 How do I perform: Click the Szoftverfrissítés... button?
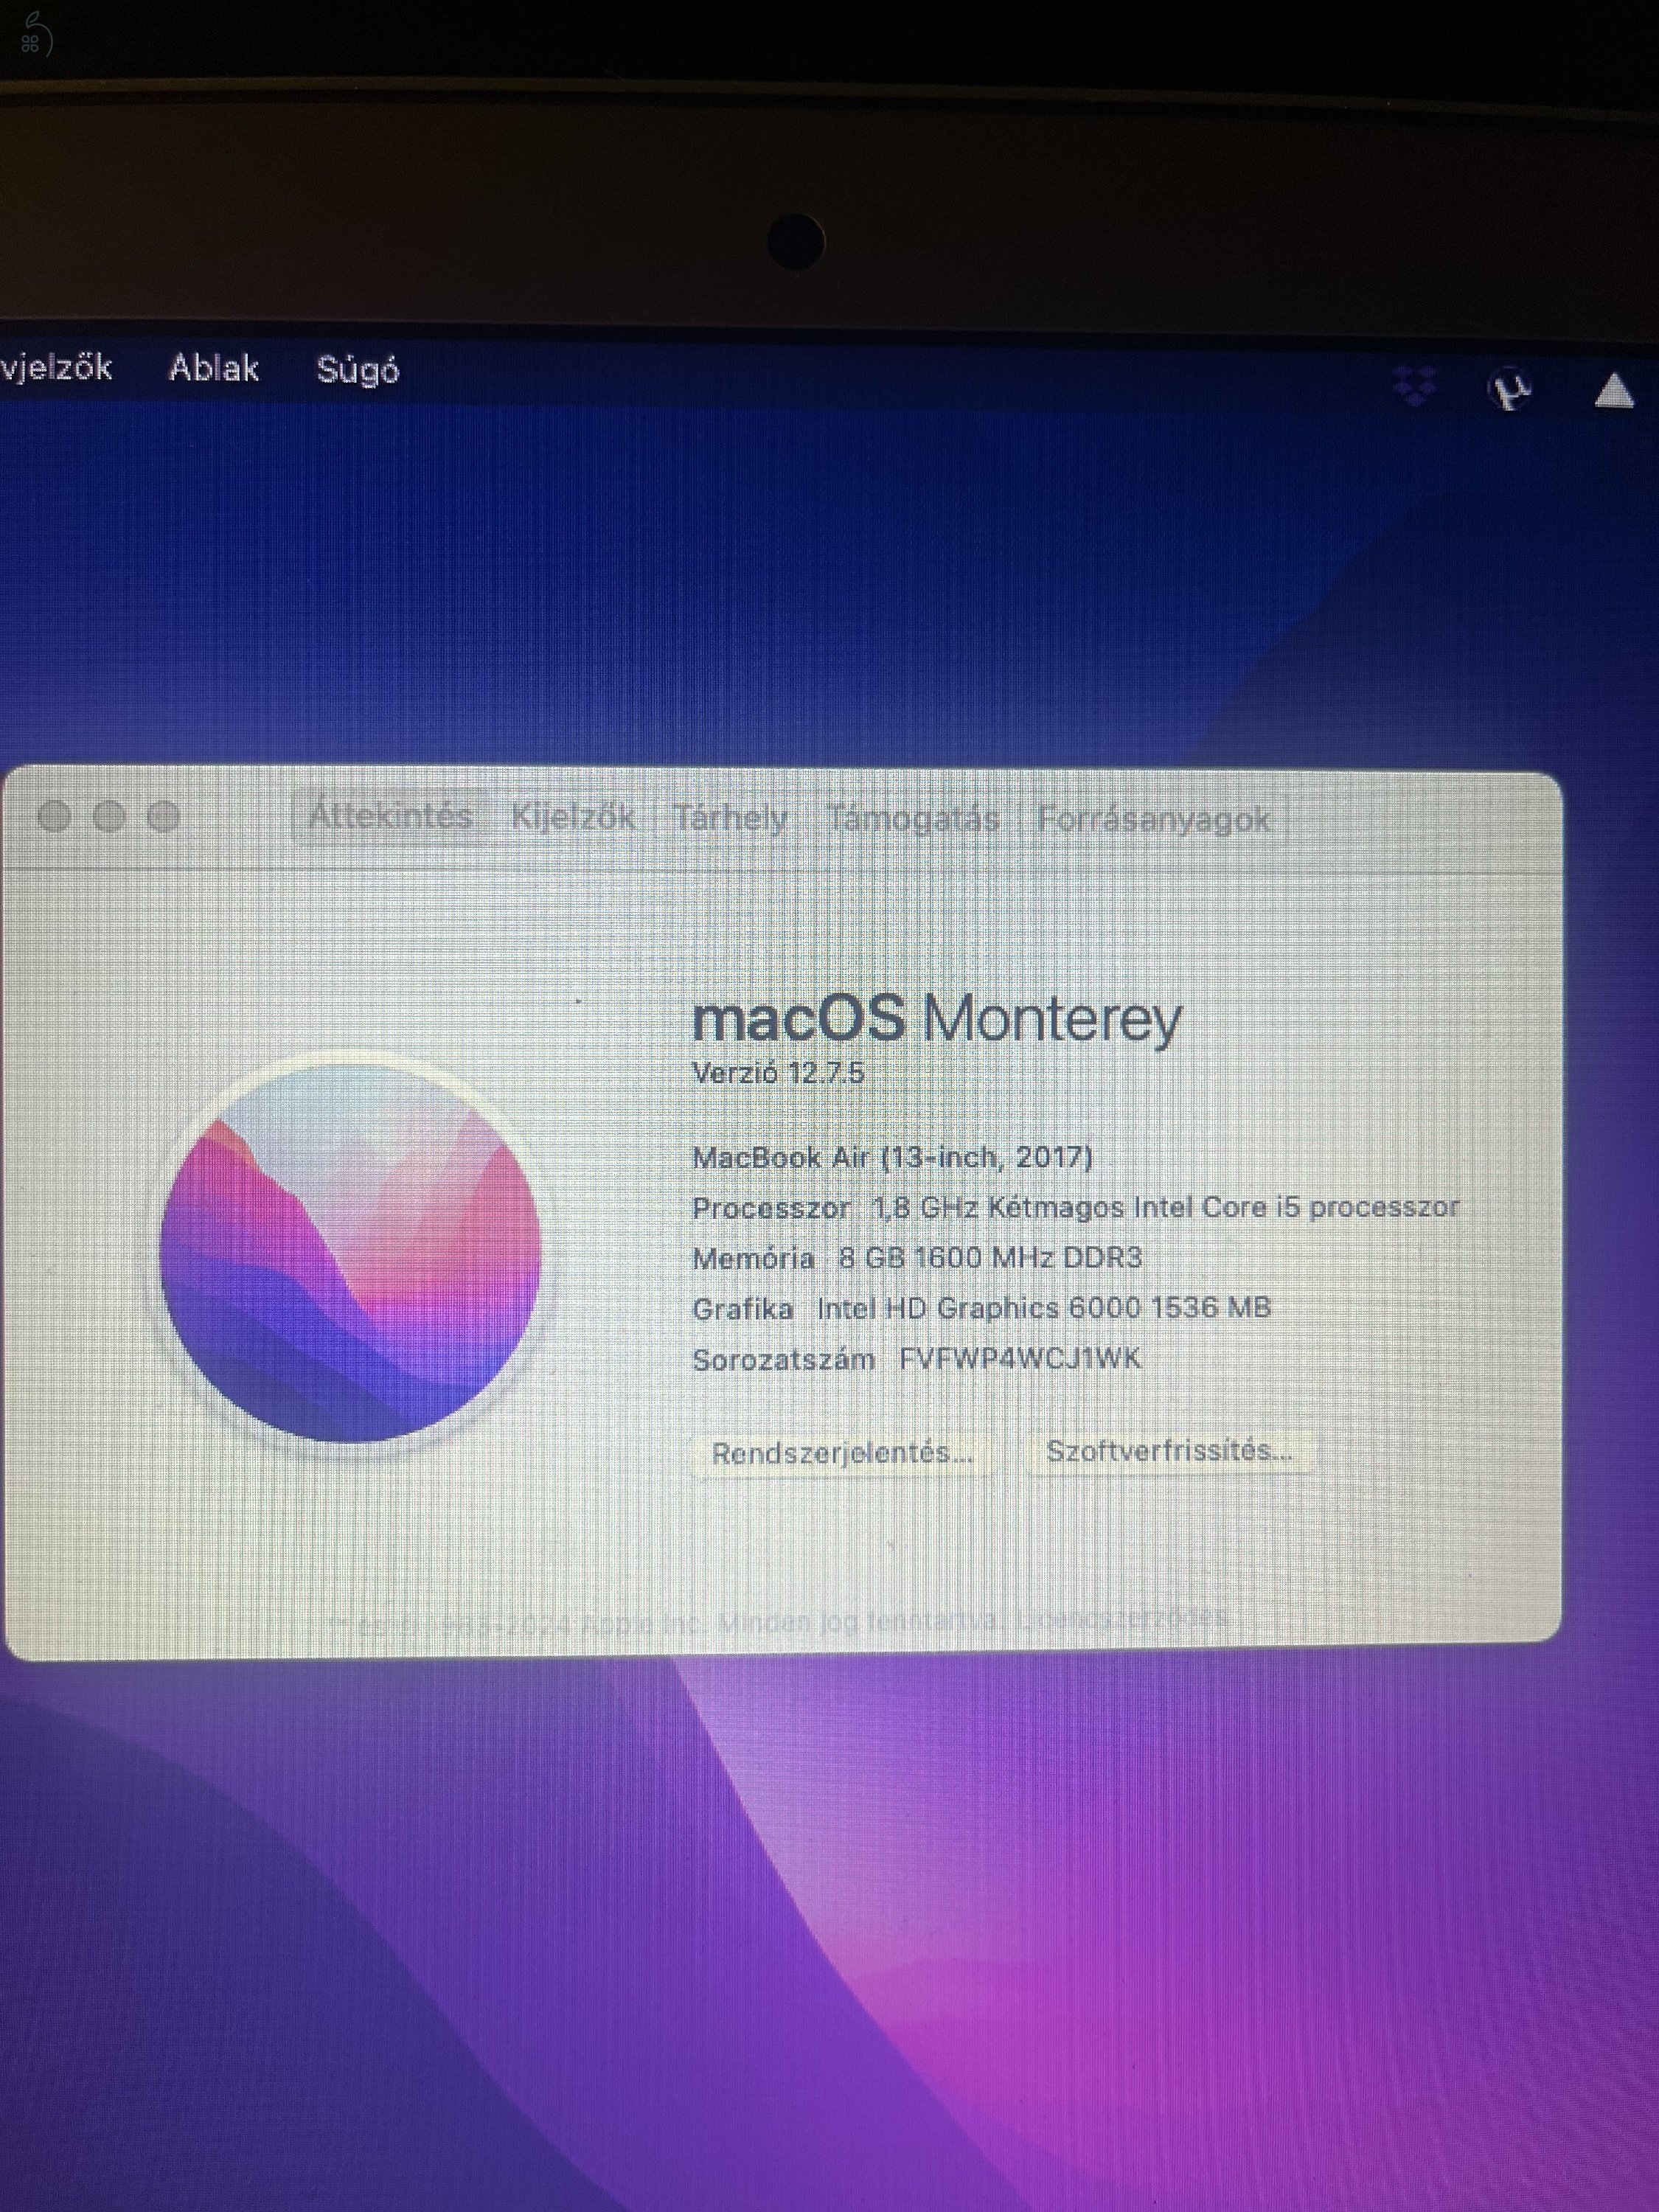pos(1169,1450)
